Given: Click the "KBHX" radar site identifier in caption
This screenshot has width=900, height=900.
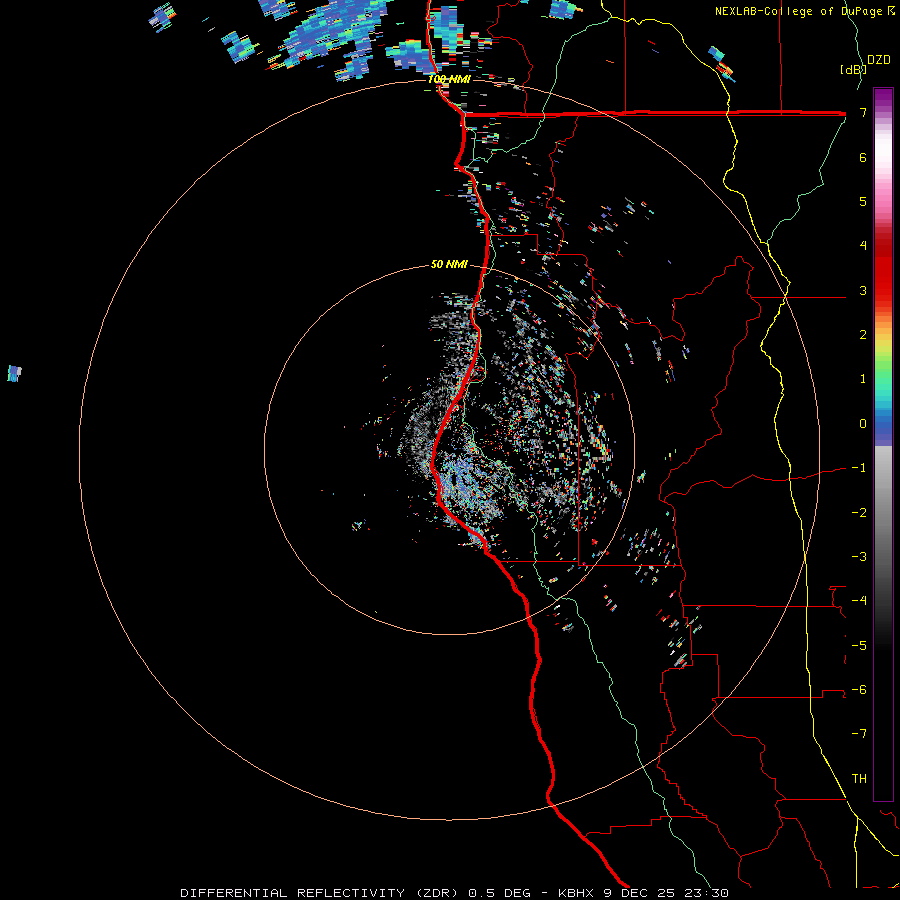Looking at the screenshot, I should point(577,893).
